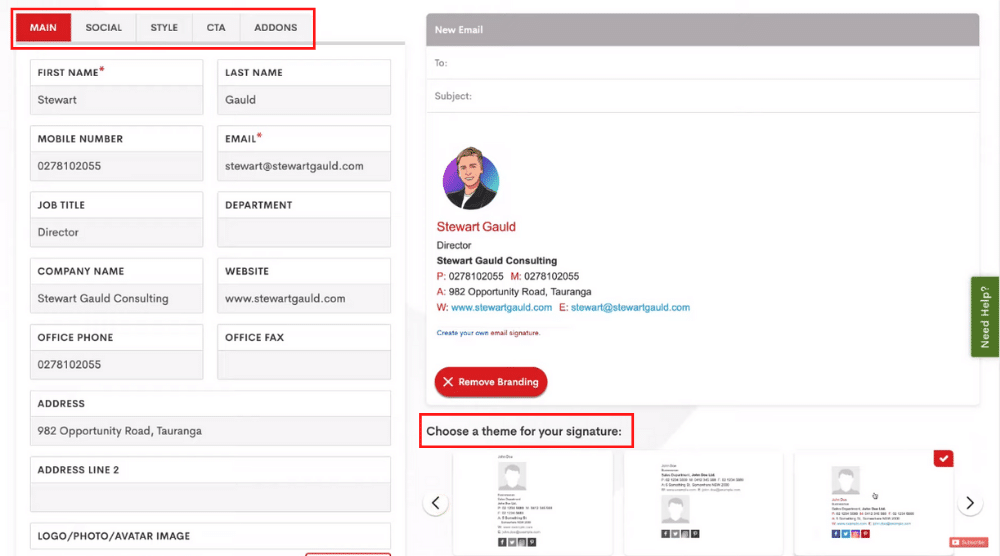Open www.stewartgauld.com link in signature

coord(501,307)
